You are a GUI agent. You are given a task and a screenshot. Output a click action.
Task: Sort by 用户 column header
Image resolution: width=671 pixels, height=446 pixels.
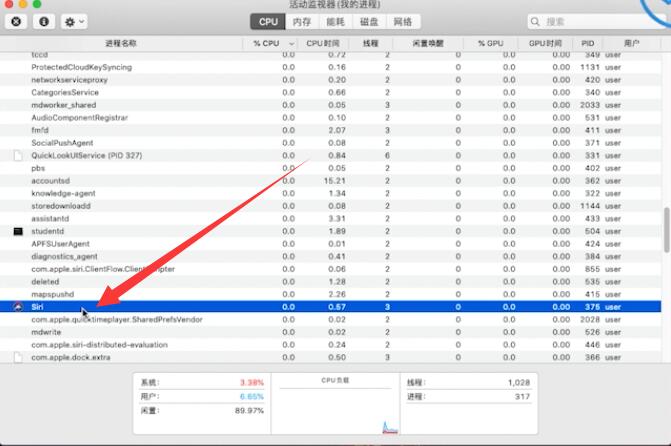tap(632, 43)
